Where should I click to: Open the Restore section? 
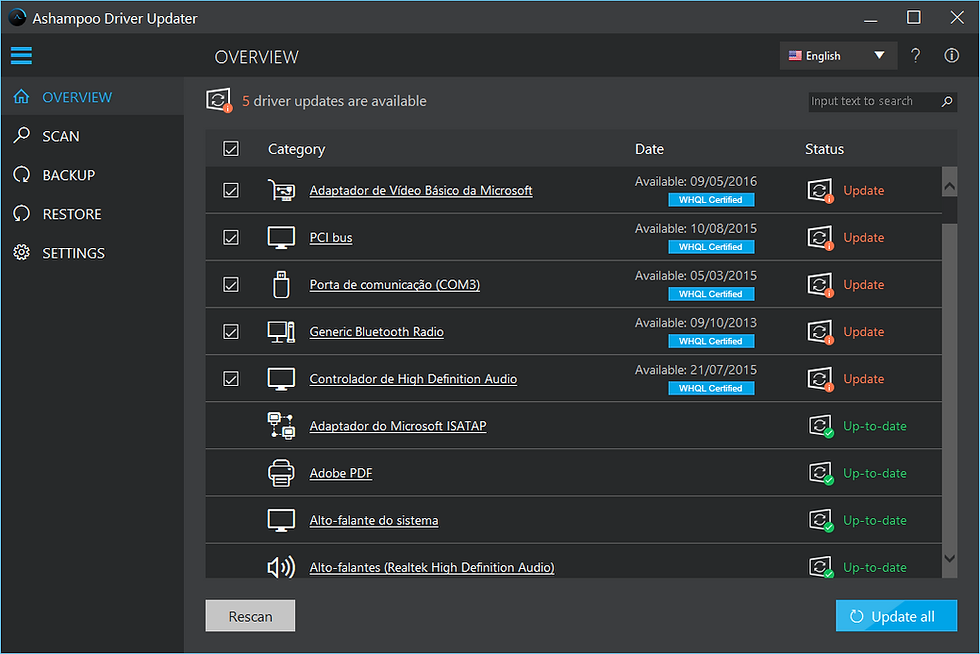tap(92, 214)
